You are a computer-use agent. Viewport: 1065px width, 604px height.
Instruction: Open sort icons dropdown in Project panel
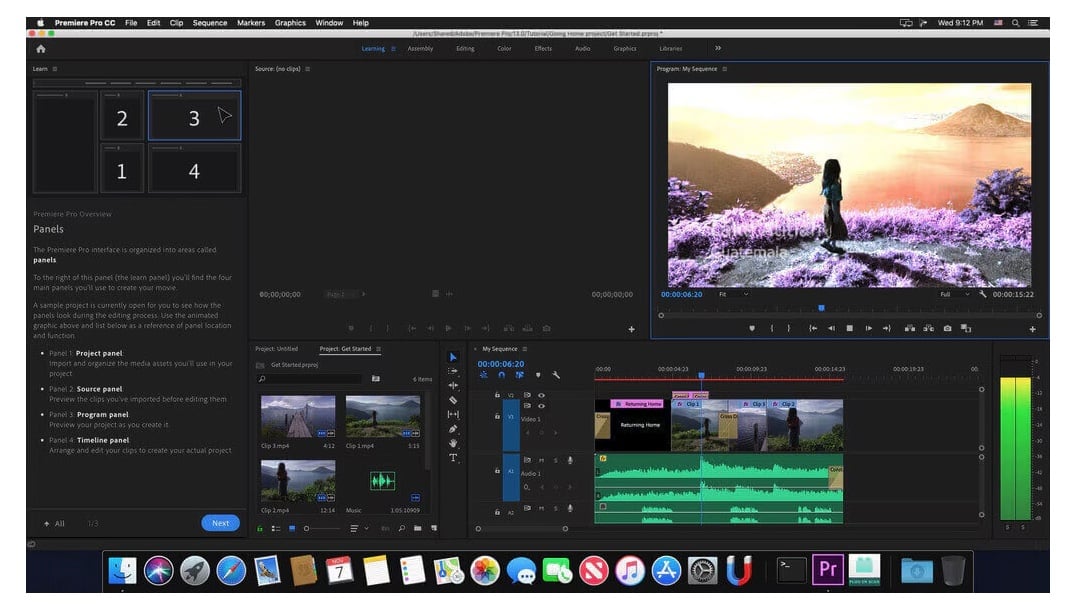coord(359,528)
